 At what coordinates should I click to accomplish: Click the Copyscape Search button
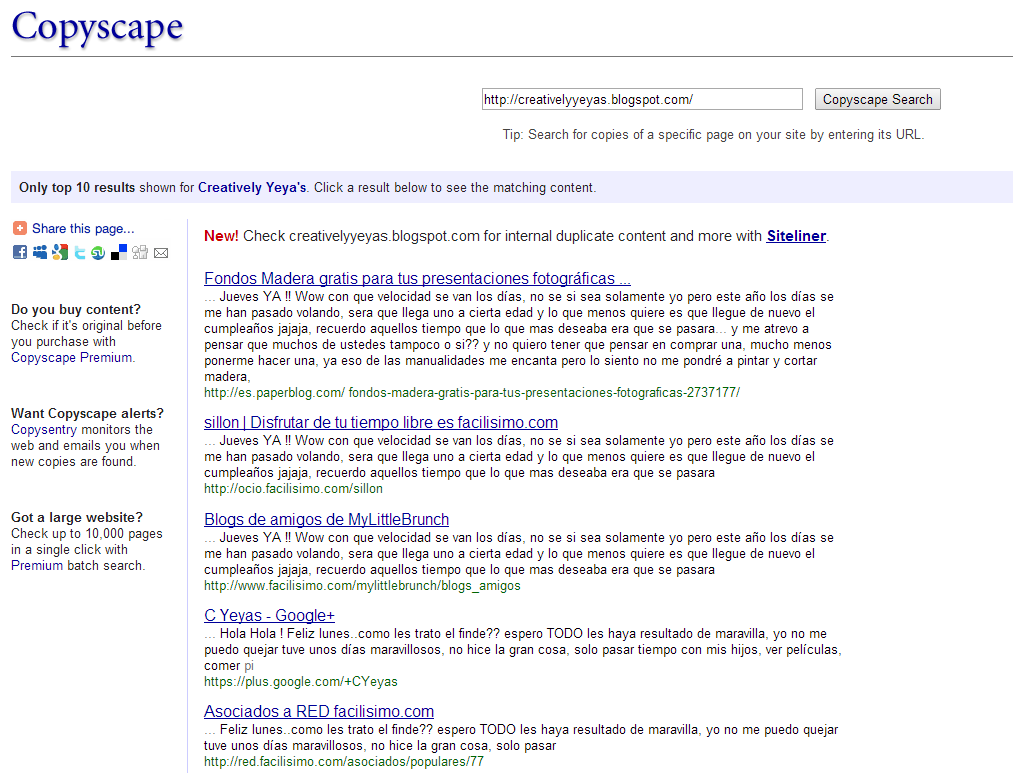click(877, 99)
